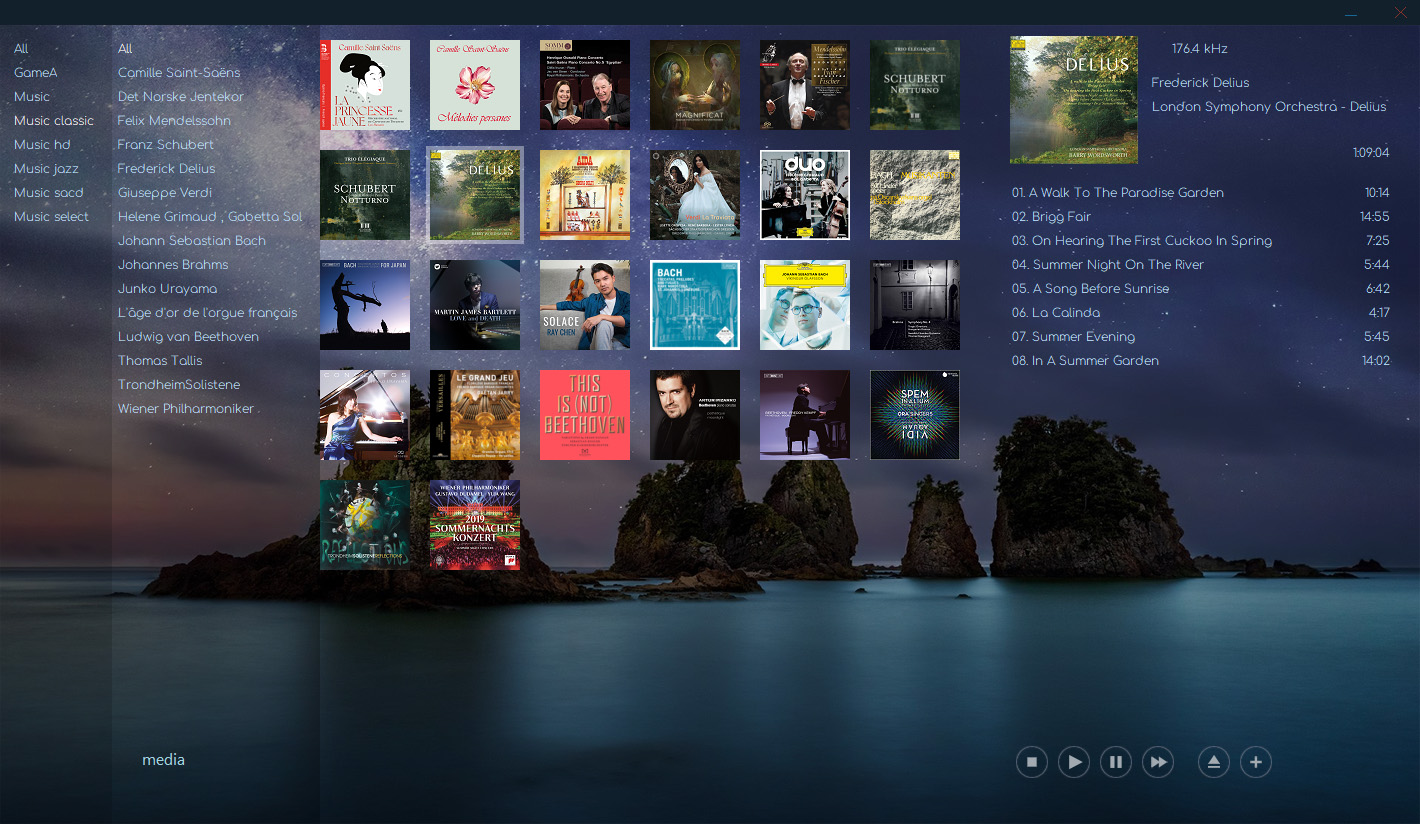
Task: Open the This Is (Not) Beethoven album
Action: click(x=585, y=415)
